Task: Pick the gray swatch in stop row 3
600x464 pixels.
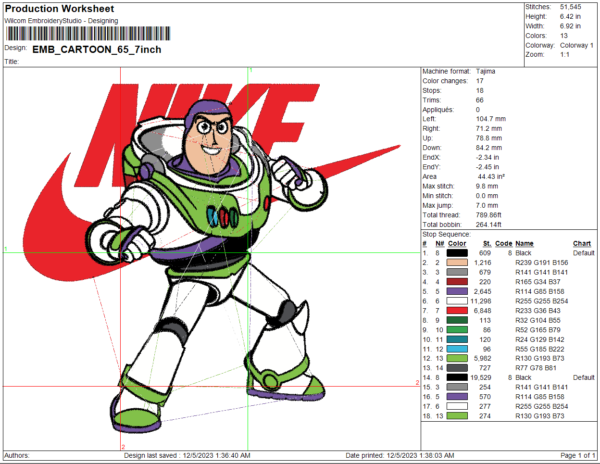Action: [x=457, y=272]
